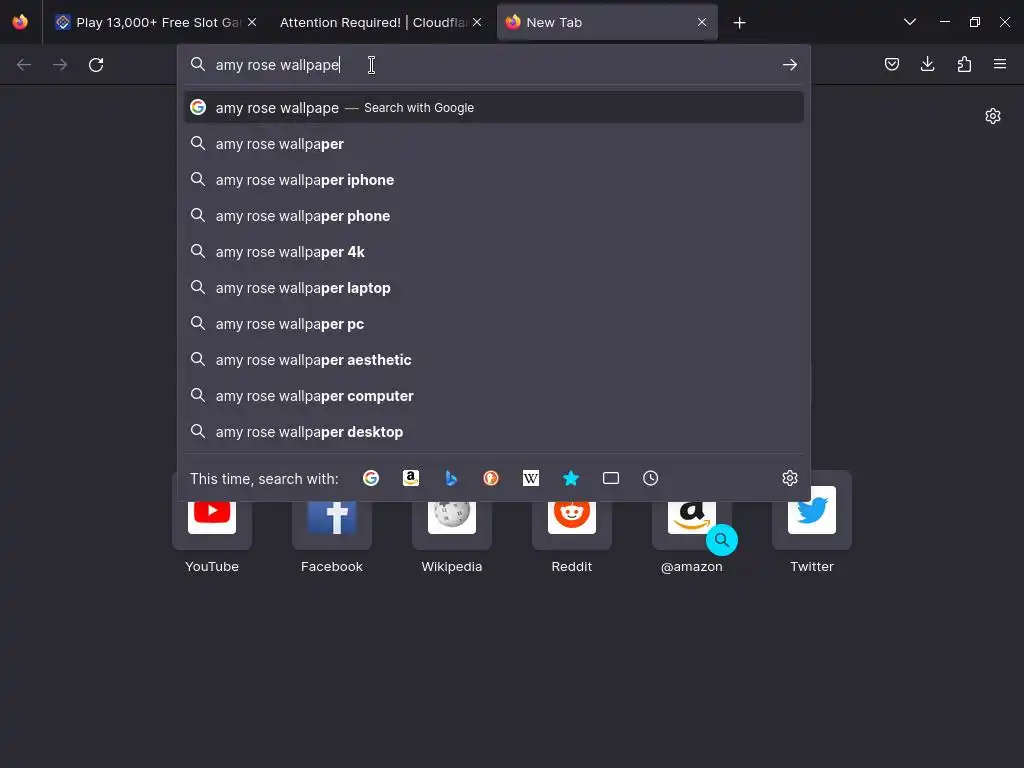Open the Downloads panel

click(x=927, y=64)
